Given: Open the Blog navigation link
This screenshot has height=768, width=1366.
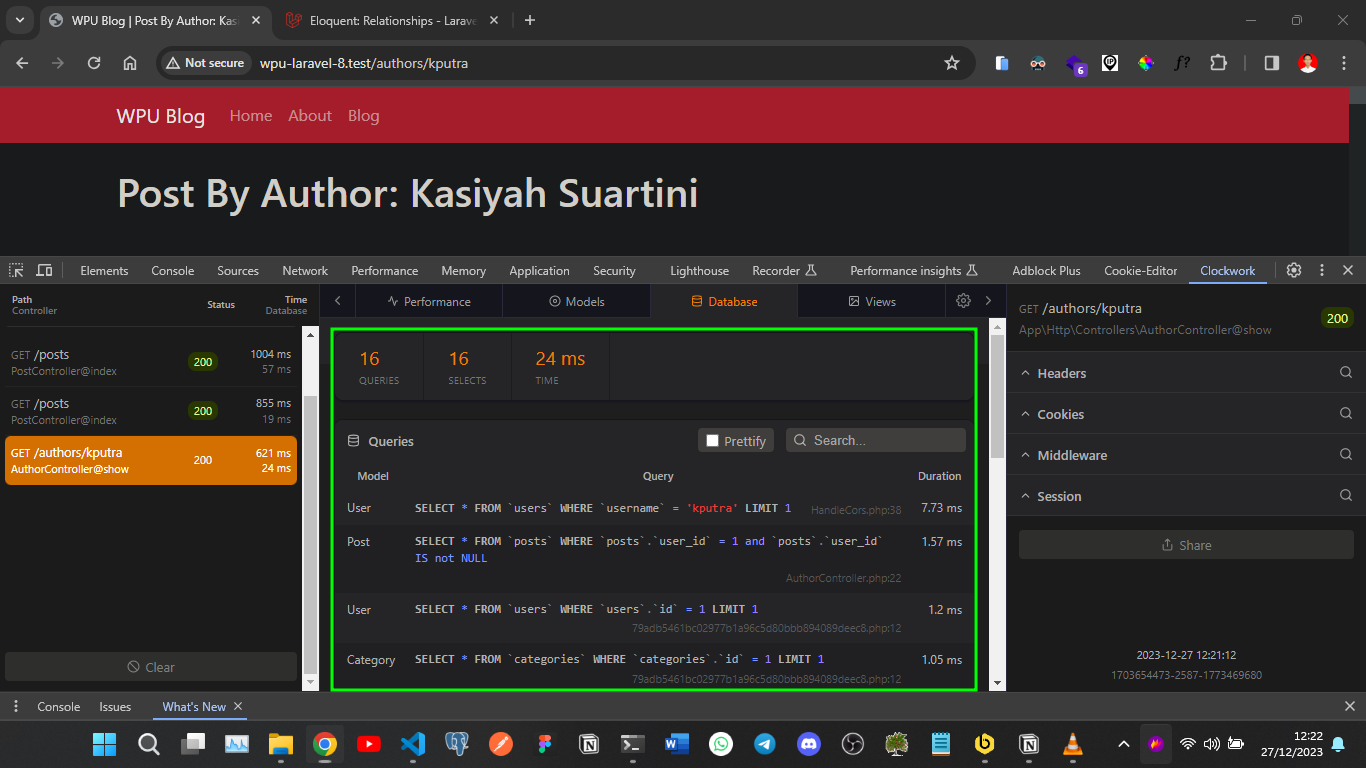Looking at the screenshot, I should 363,115.
